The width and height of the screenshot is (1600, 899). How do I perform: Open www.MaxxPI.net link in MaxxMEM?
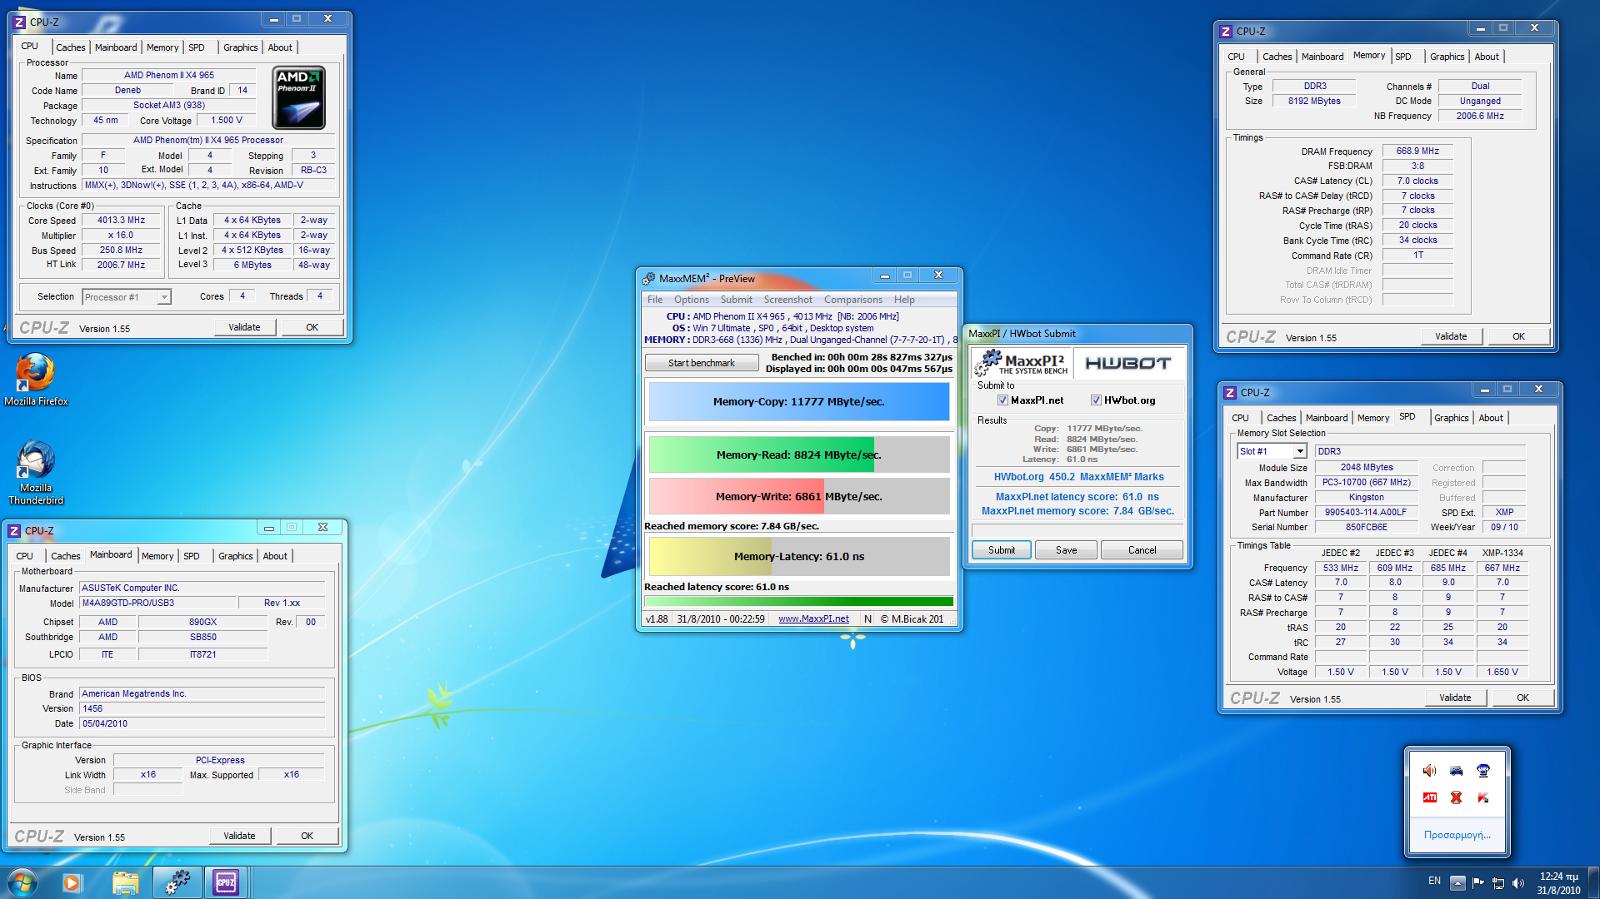(x=813, y=619)
